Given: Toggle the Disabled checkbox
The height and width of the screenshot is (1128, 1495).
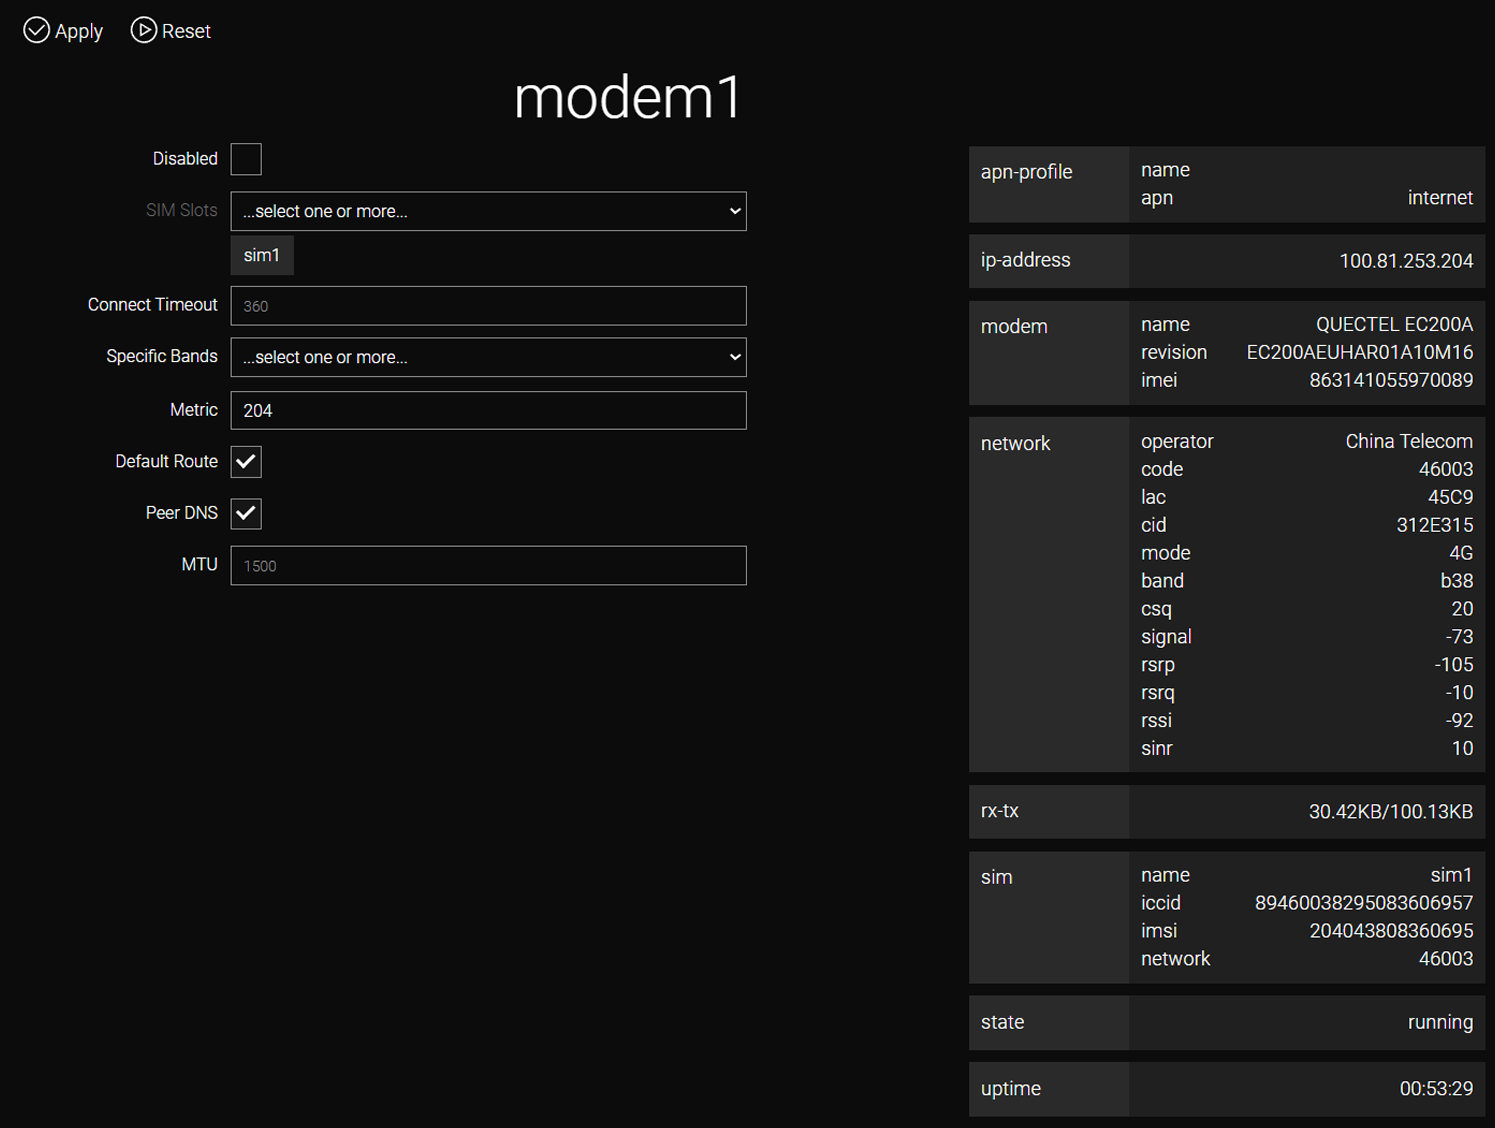Looking at the screenshot, I should 246,159.
